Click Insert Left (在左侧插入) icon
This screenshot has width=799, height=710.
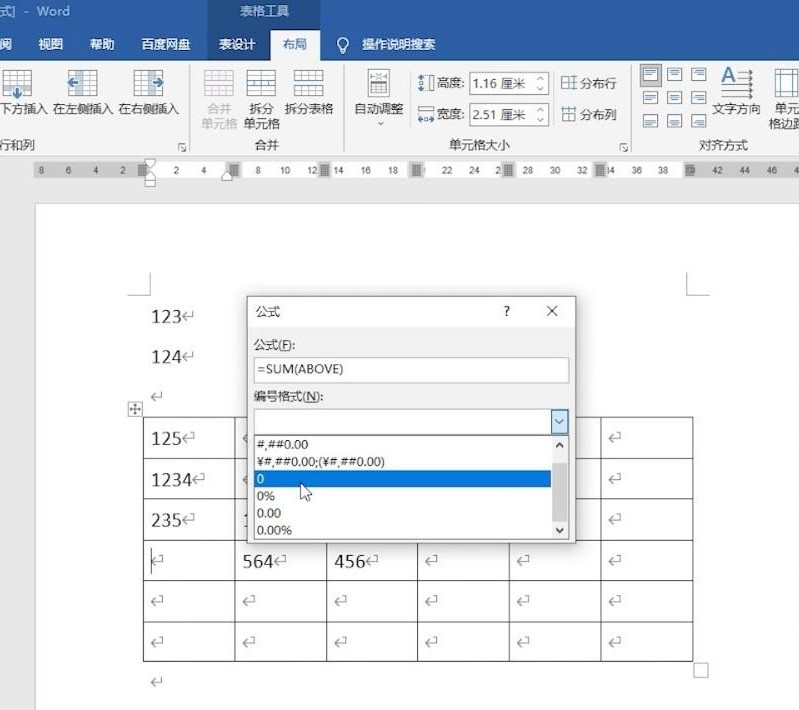click(83, 84)
